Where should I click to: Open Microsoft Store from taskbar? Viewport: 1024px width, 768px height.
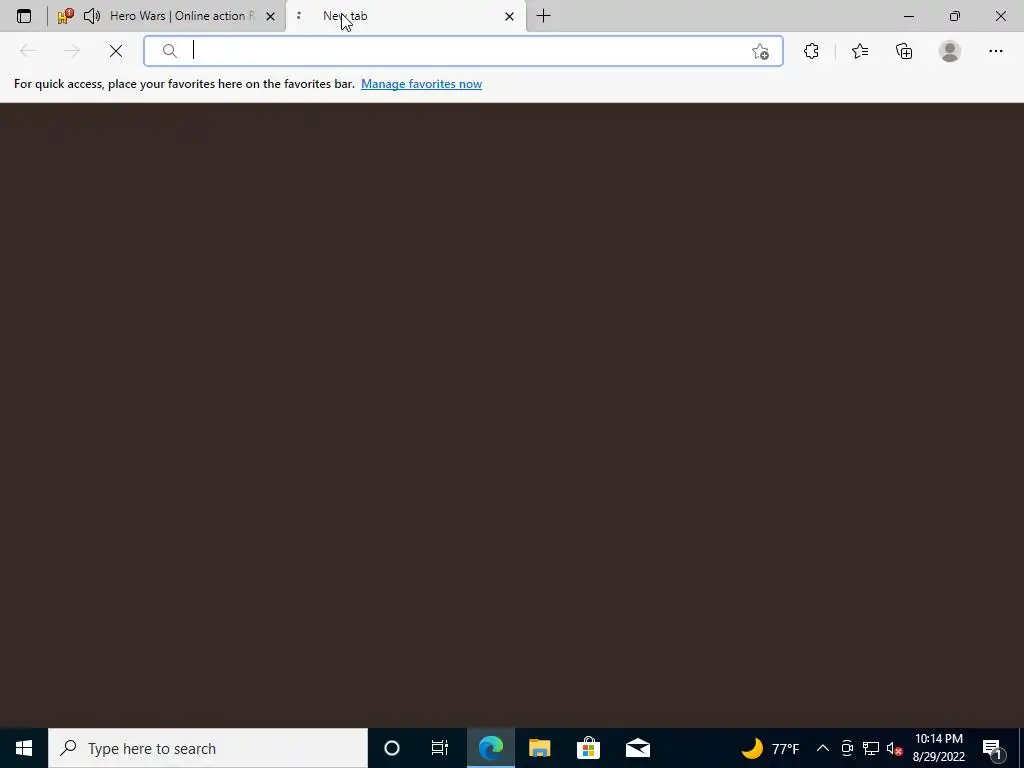point(588,748)
